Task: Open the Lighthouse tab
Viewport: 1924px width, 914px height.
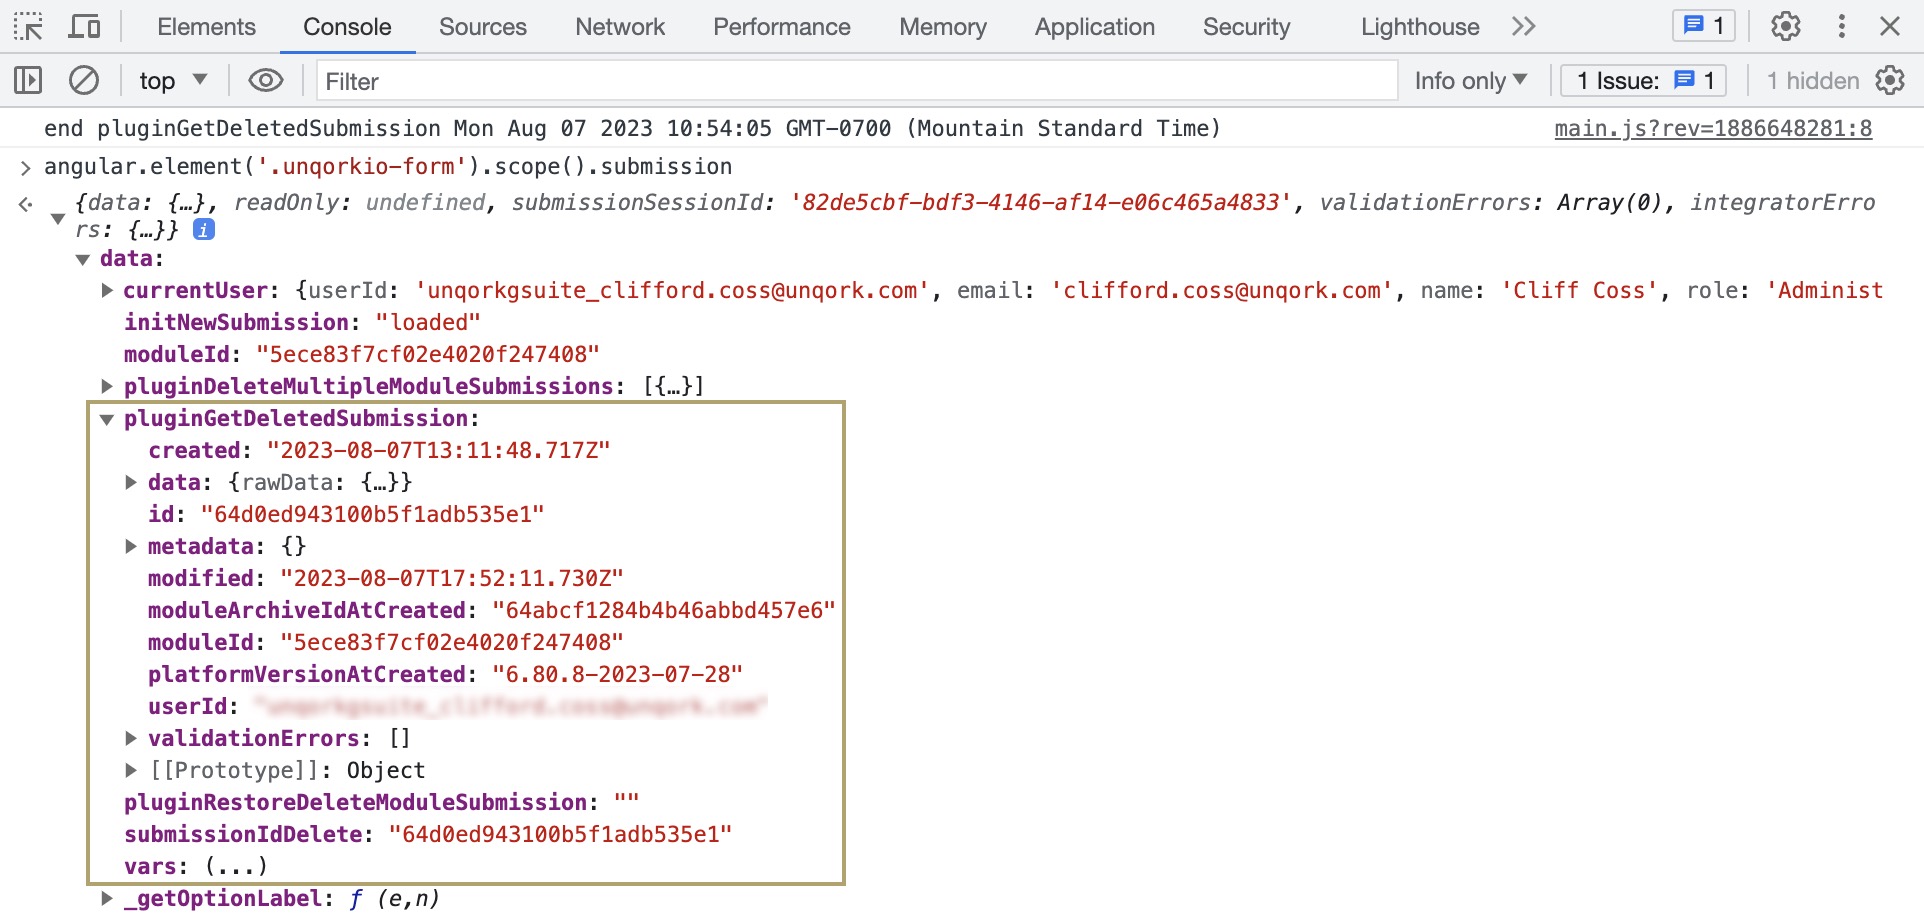Action: click(x=1420, y=27)
